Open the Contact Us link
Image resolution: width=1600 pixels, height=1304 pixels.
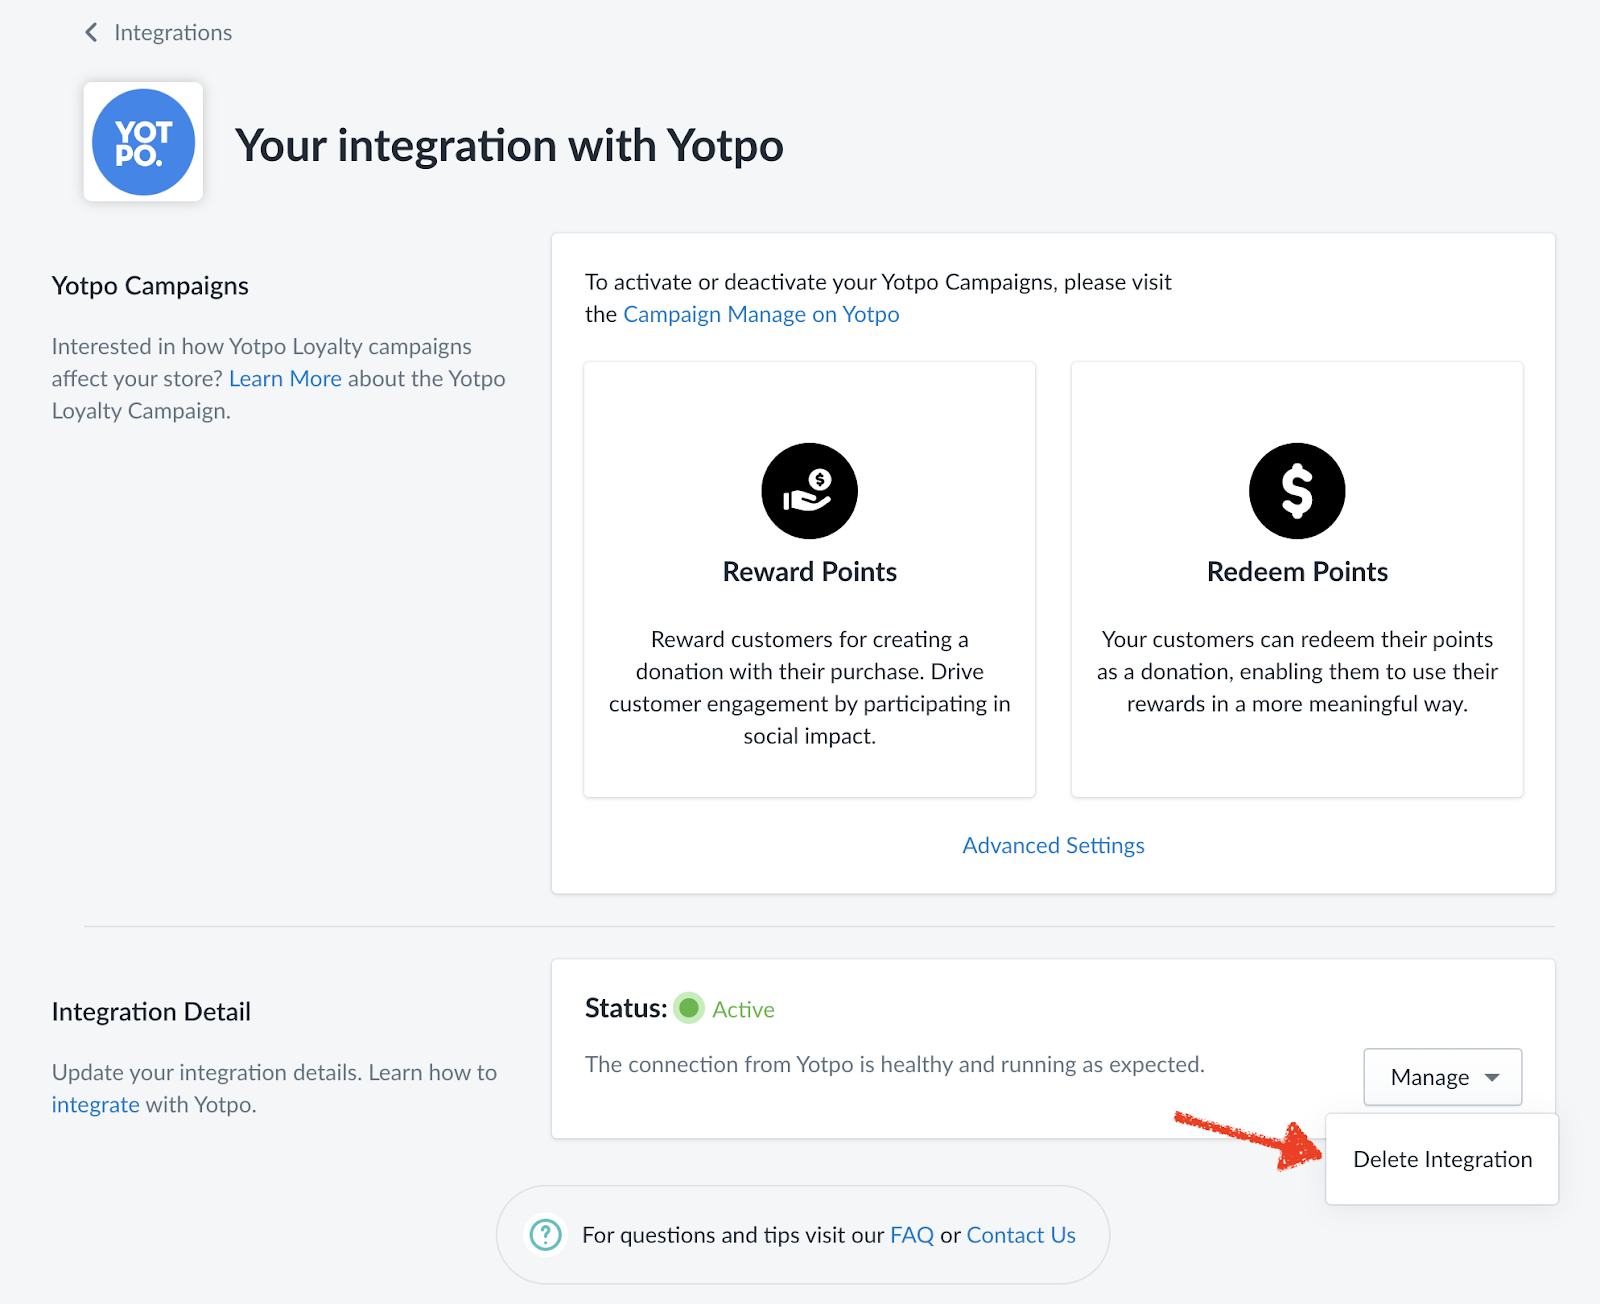tap(1021, 1236)
